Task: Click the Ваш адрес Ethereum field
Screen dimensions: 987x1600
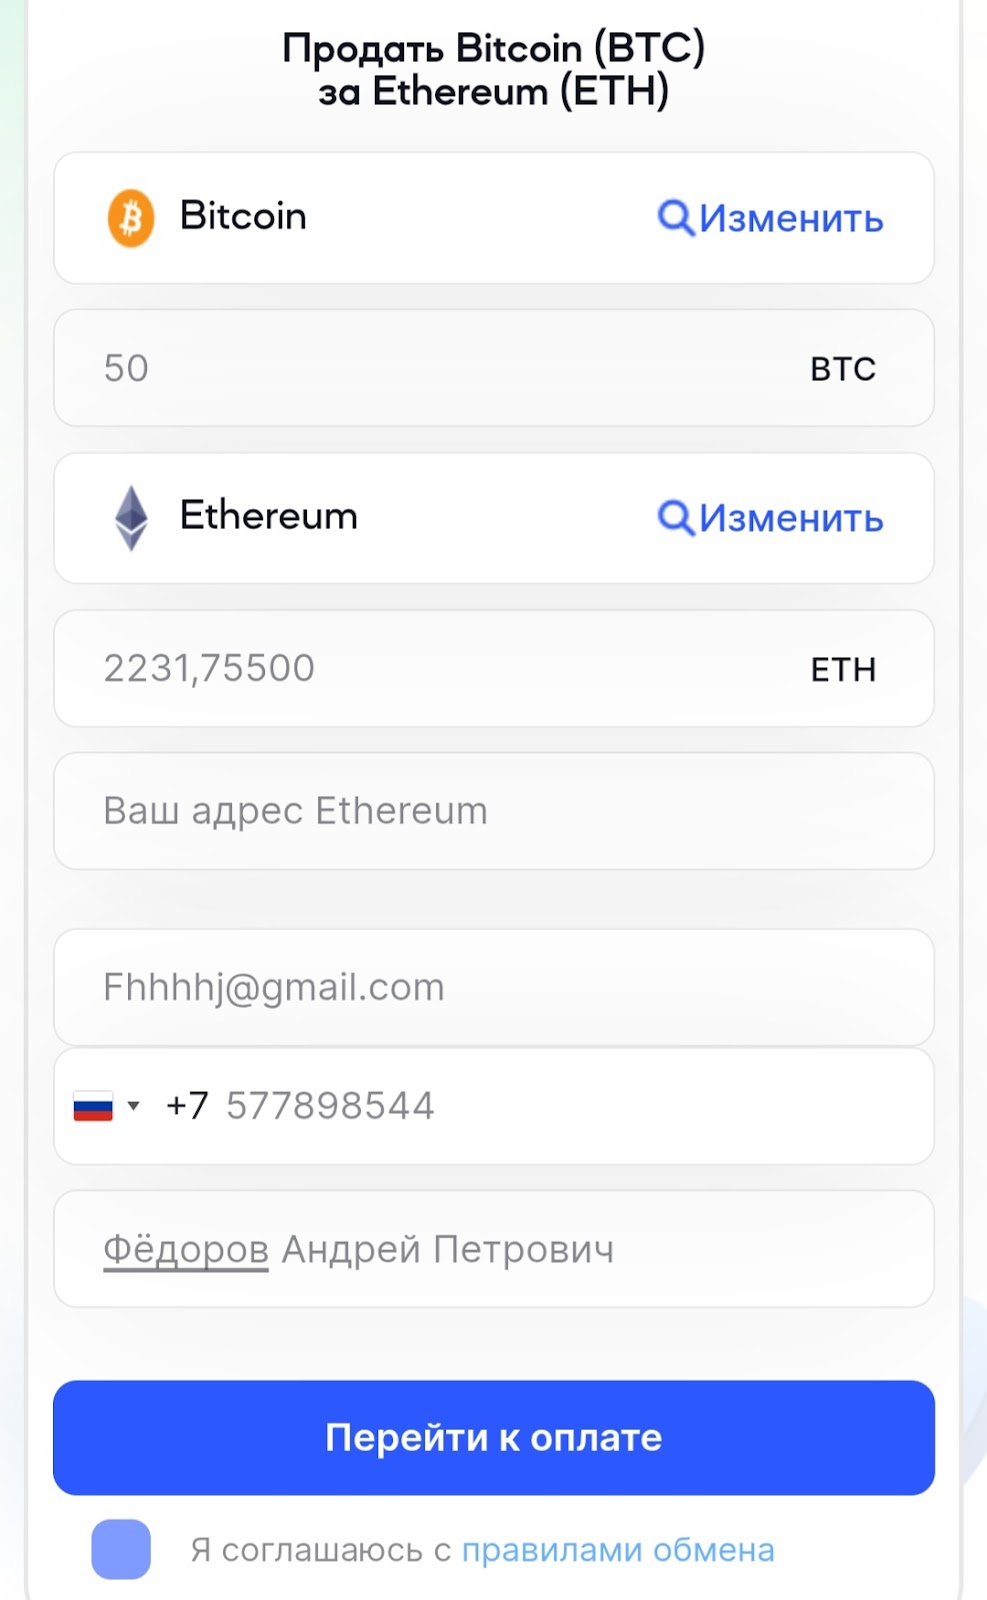Action: click(494, 811)
